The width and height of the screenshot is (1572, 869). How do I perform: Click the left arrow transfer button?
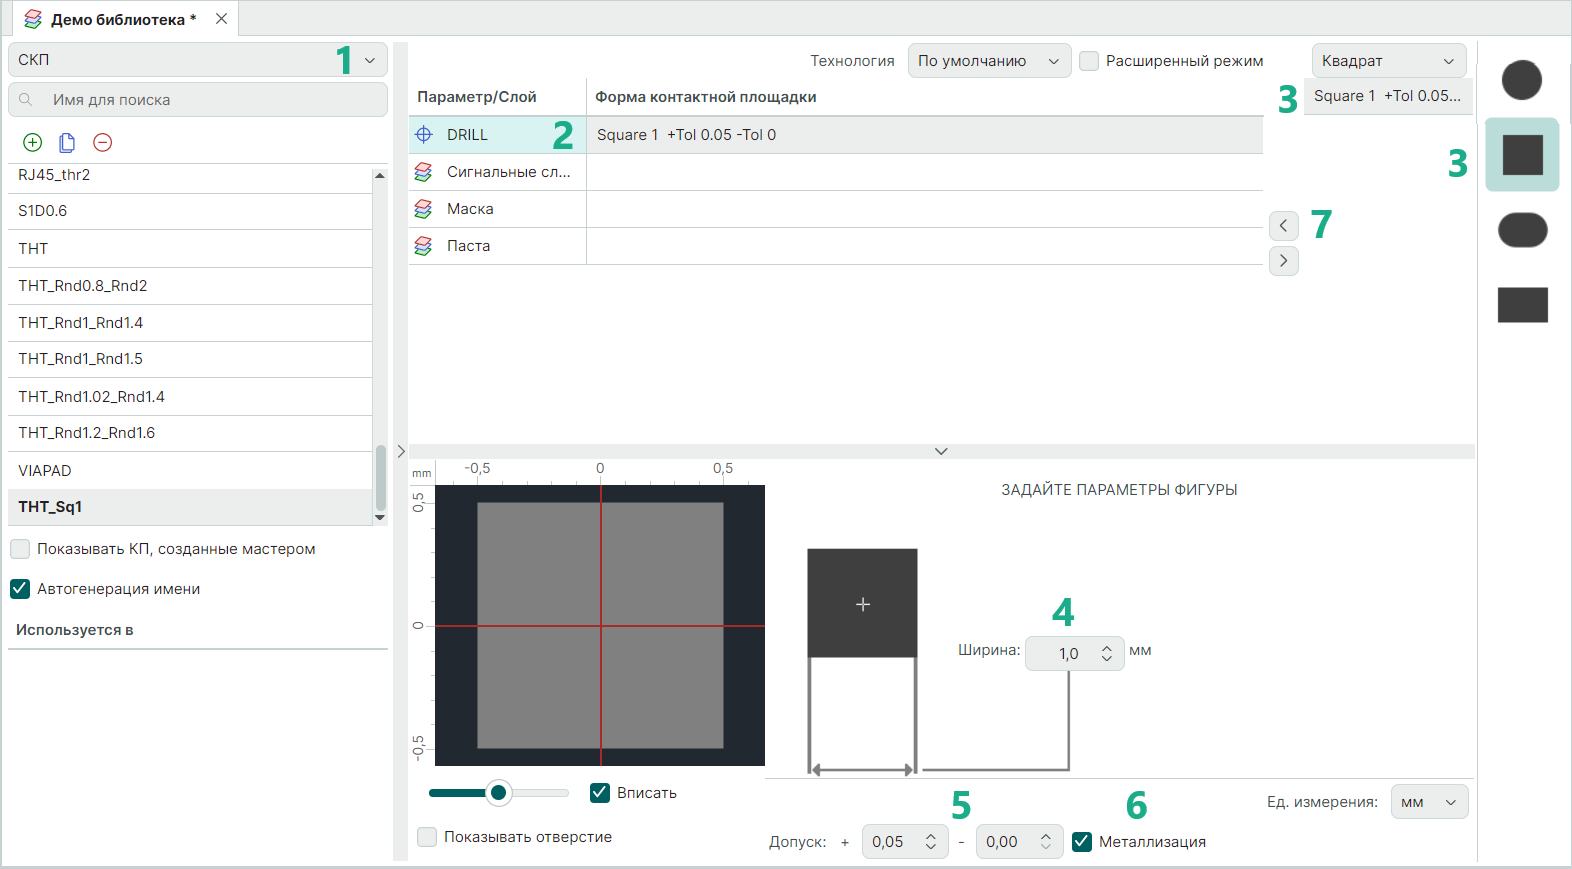(1283, 226)
